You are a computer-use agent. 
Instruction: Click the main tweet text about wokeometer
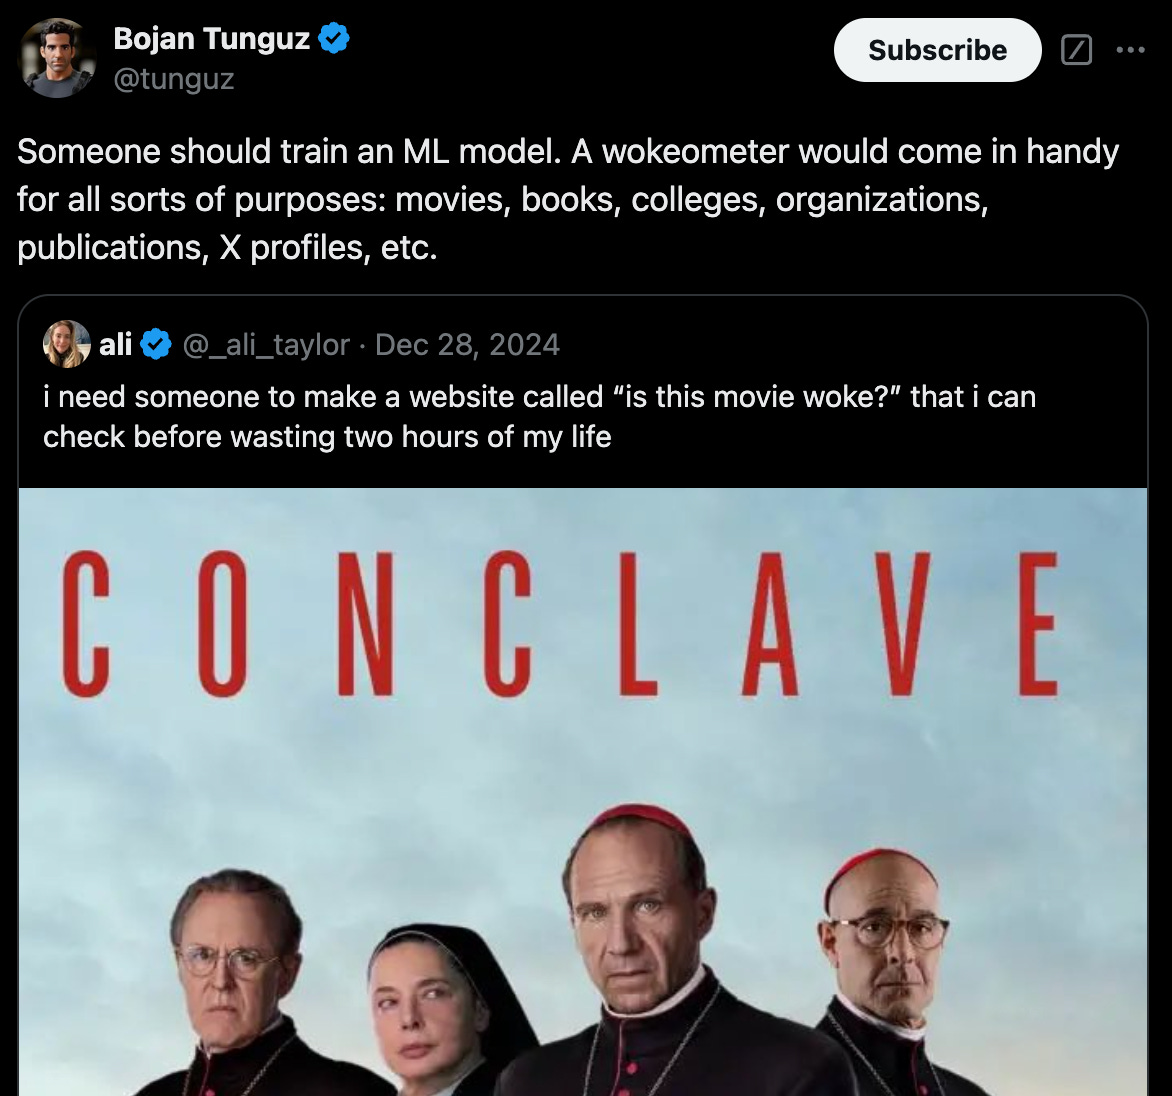(x=568, y=200)
